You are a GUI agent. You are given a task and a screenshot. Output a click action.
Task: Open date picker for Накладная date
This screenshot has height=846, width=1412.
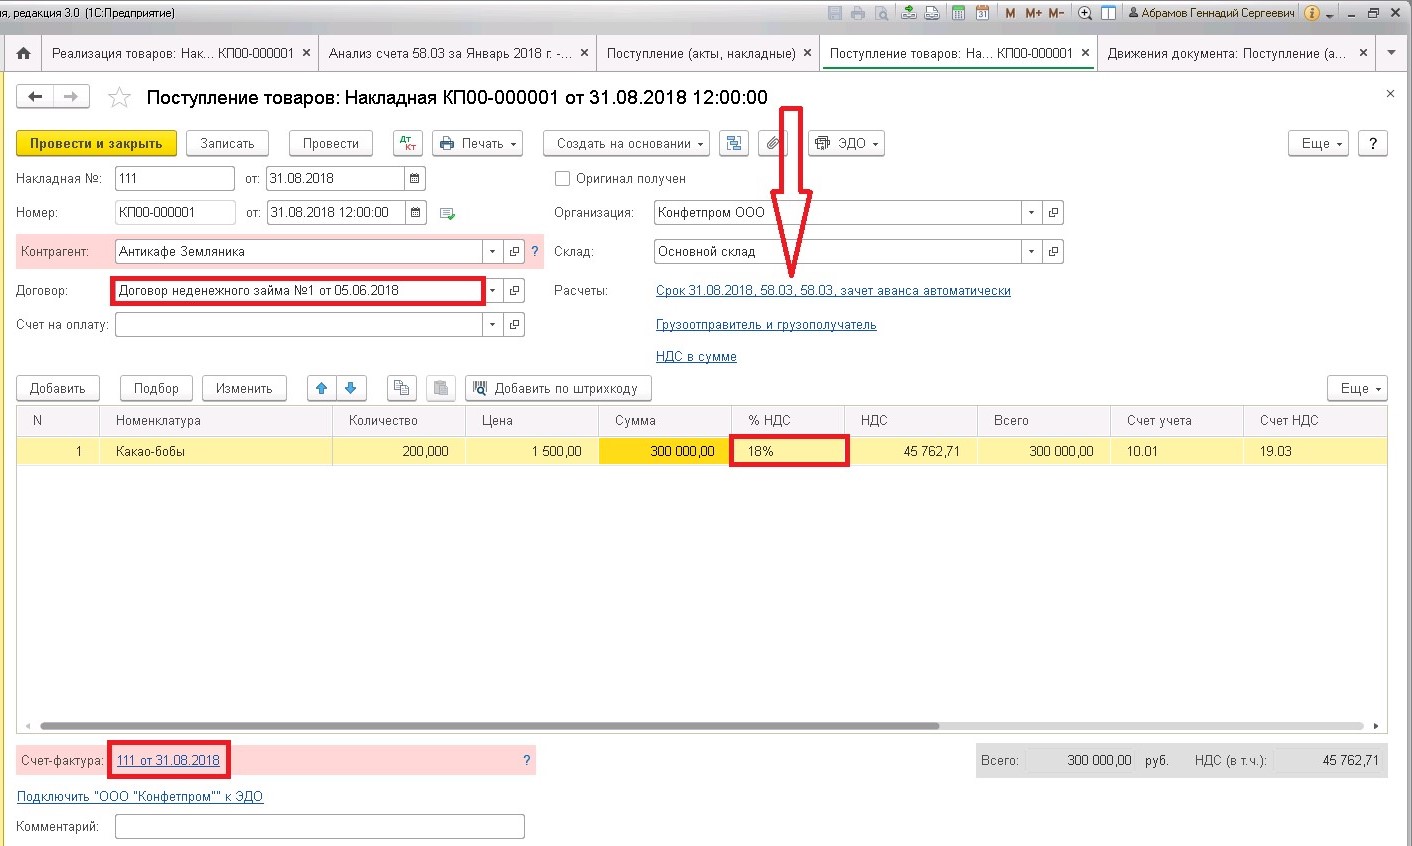(x=415, y=178)
